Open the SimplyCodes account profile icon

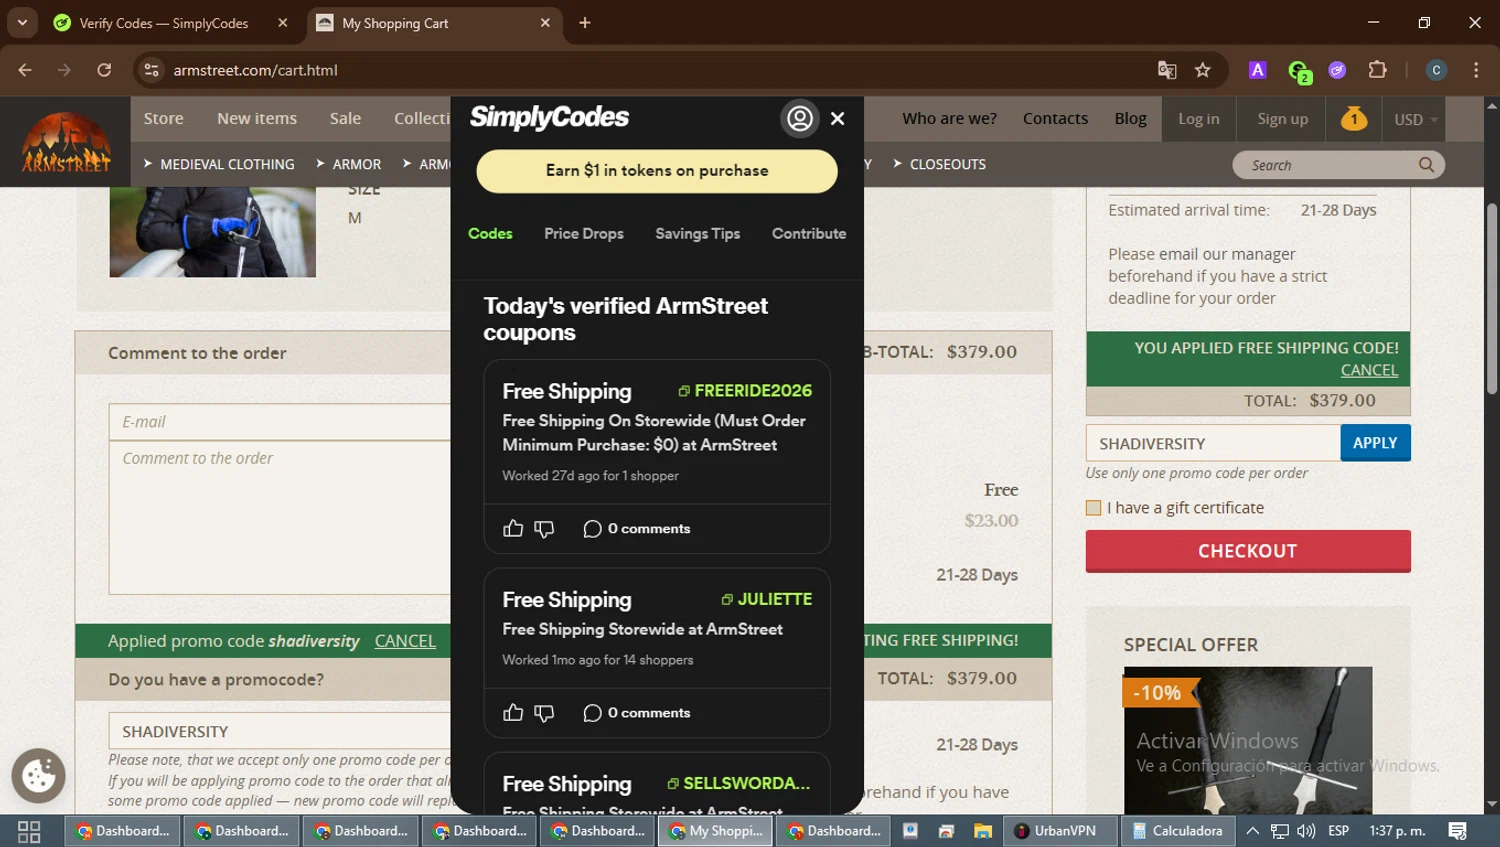pyautogui.click(x=799, y=119)
